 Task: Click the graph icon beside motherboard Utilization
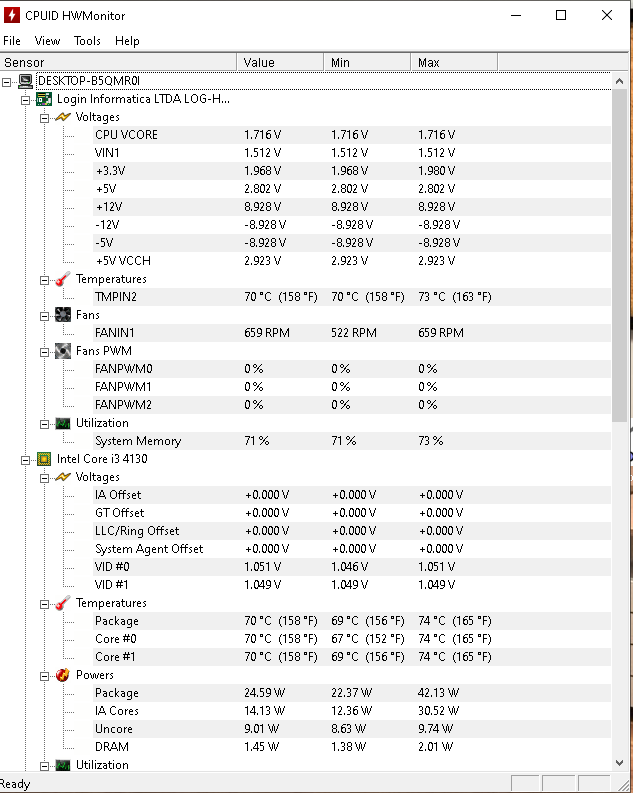tap(63, 423)
